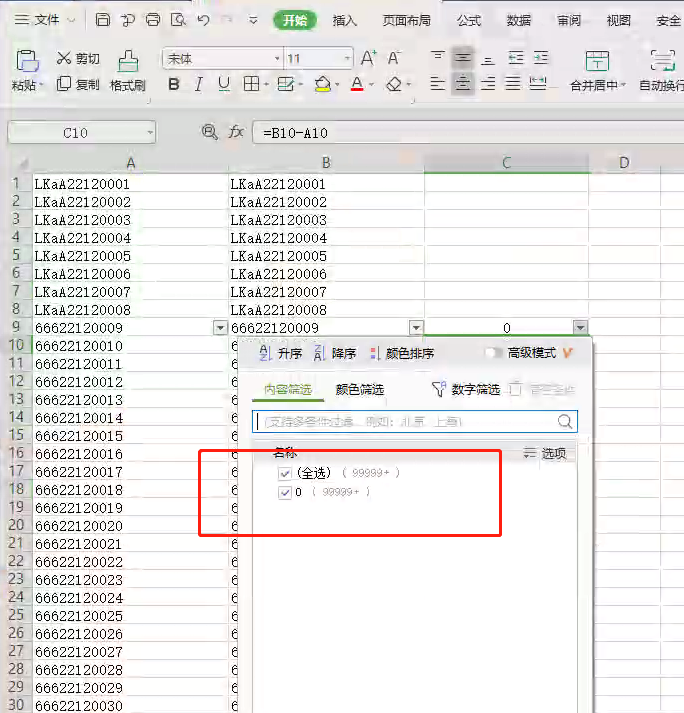Click the borders icon
Screen dimensions: 684x713
click(x=251, y=84)
